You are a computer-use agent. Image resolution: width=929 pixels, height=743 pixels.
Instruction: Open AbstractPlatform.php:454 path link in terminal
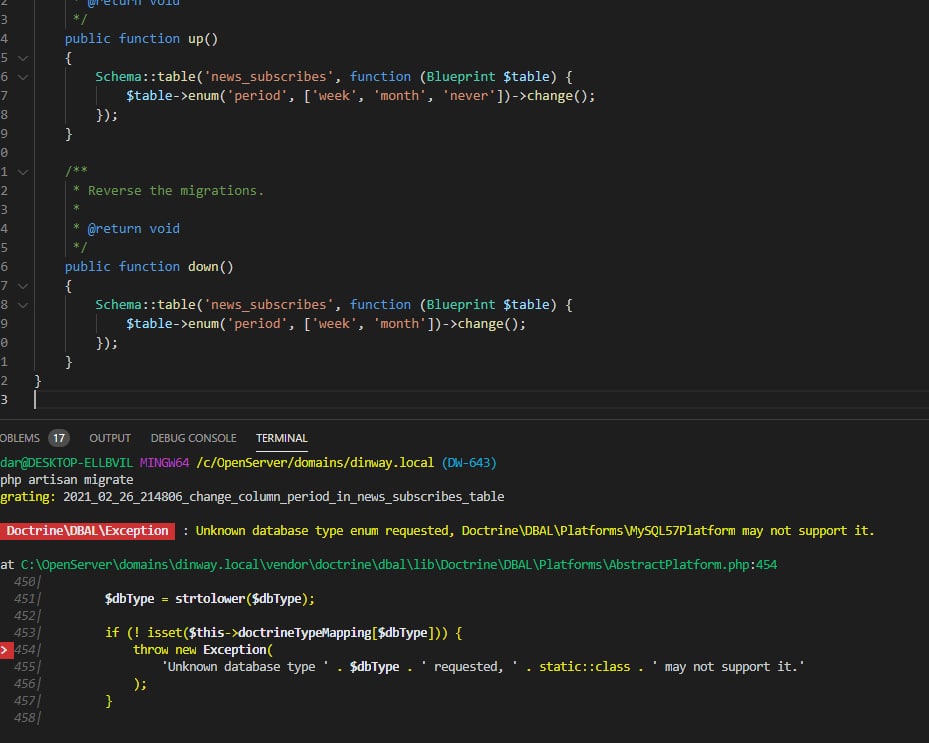point(398,565)
